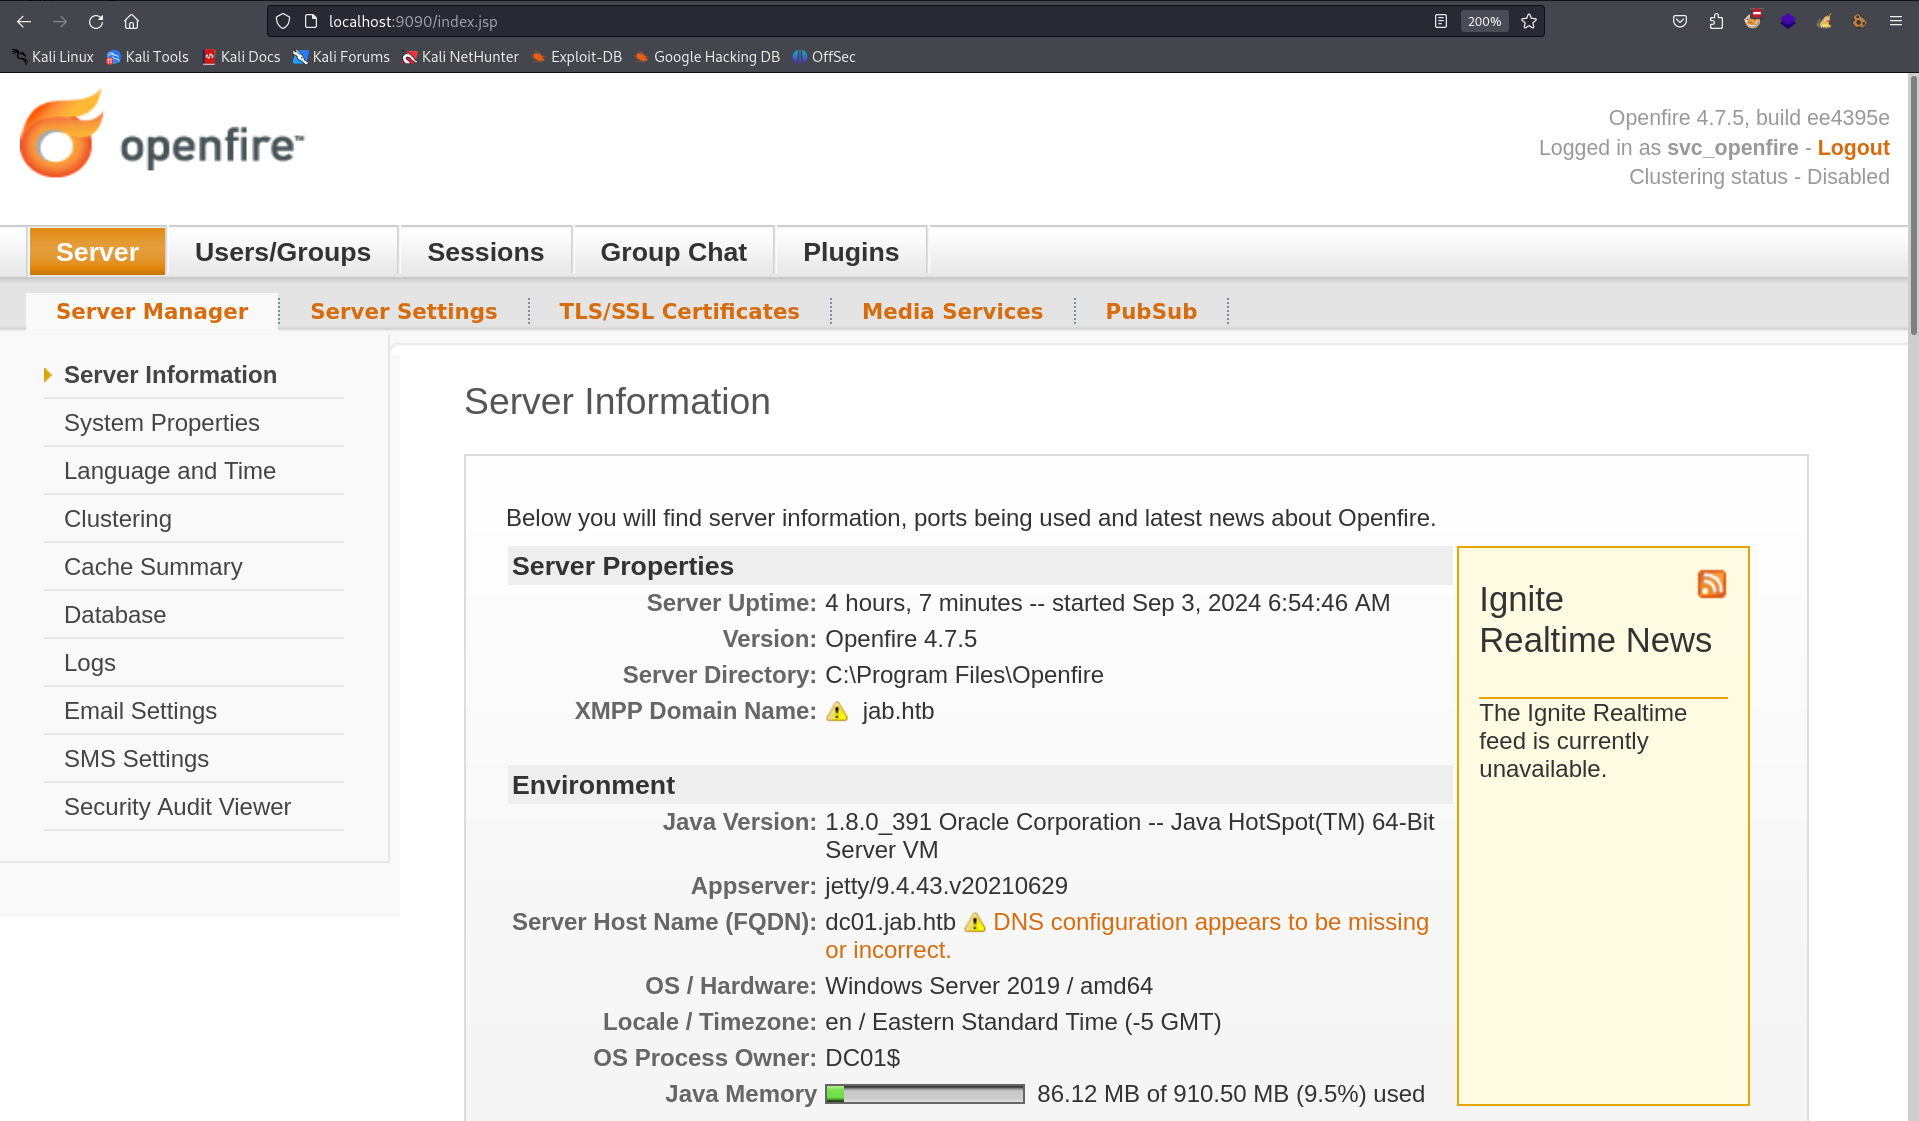Click the Version value Openfire 4.7.5
Viewport: 1919px width, 1121px height.
point(901,639)
